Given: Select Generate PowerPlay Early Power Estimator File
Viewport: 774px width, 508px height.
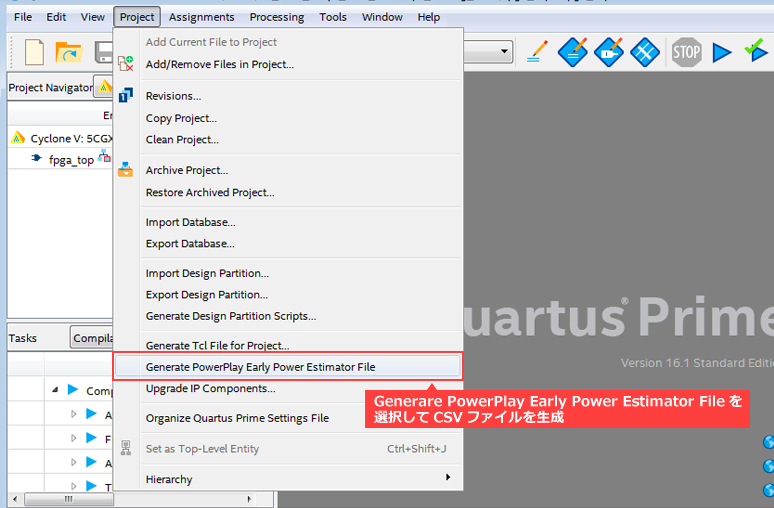Looking at the screenshot, I should coord(288,367).
